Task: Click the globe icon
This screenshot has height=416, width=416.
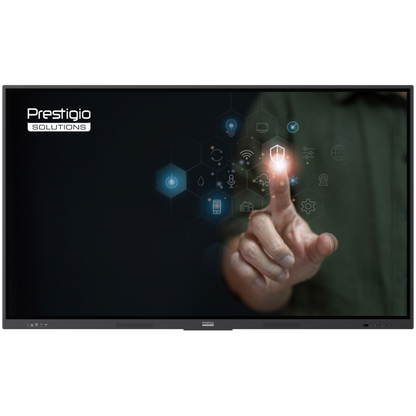Action: click(339, 153)
